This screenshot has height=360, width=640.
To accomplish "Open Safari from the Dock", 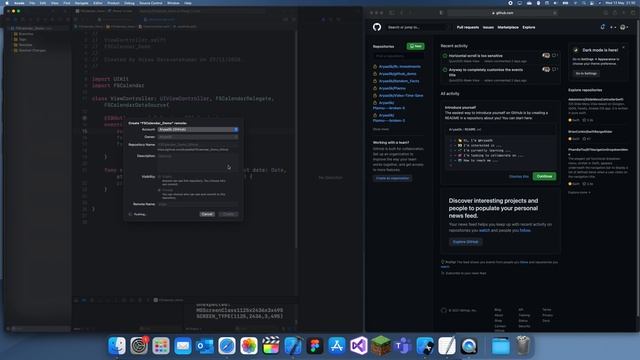I will 227,346.
